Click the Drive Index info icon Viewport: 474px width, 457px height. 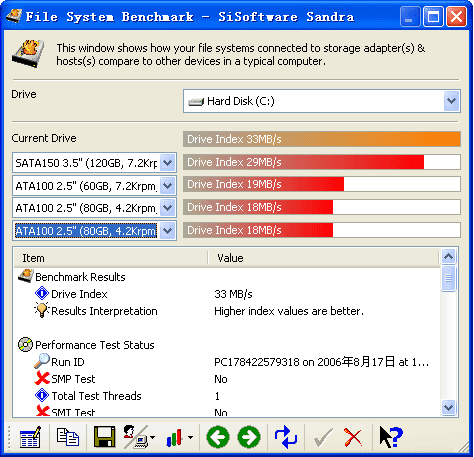[x=42, y=293]
